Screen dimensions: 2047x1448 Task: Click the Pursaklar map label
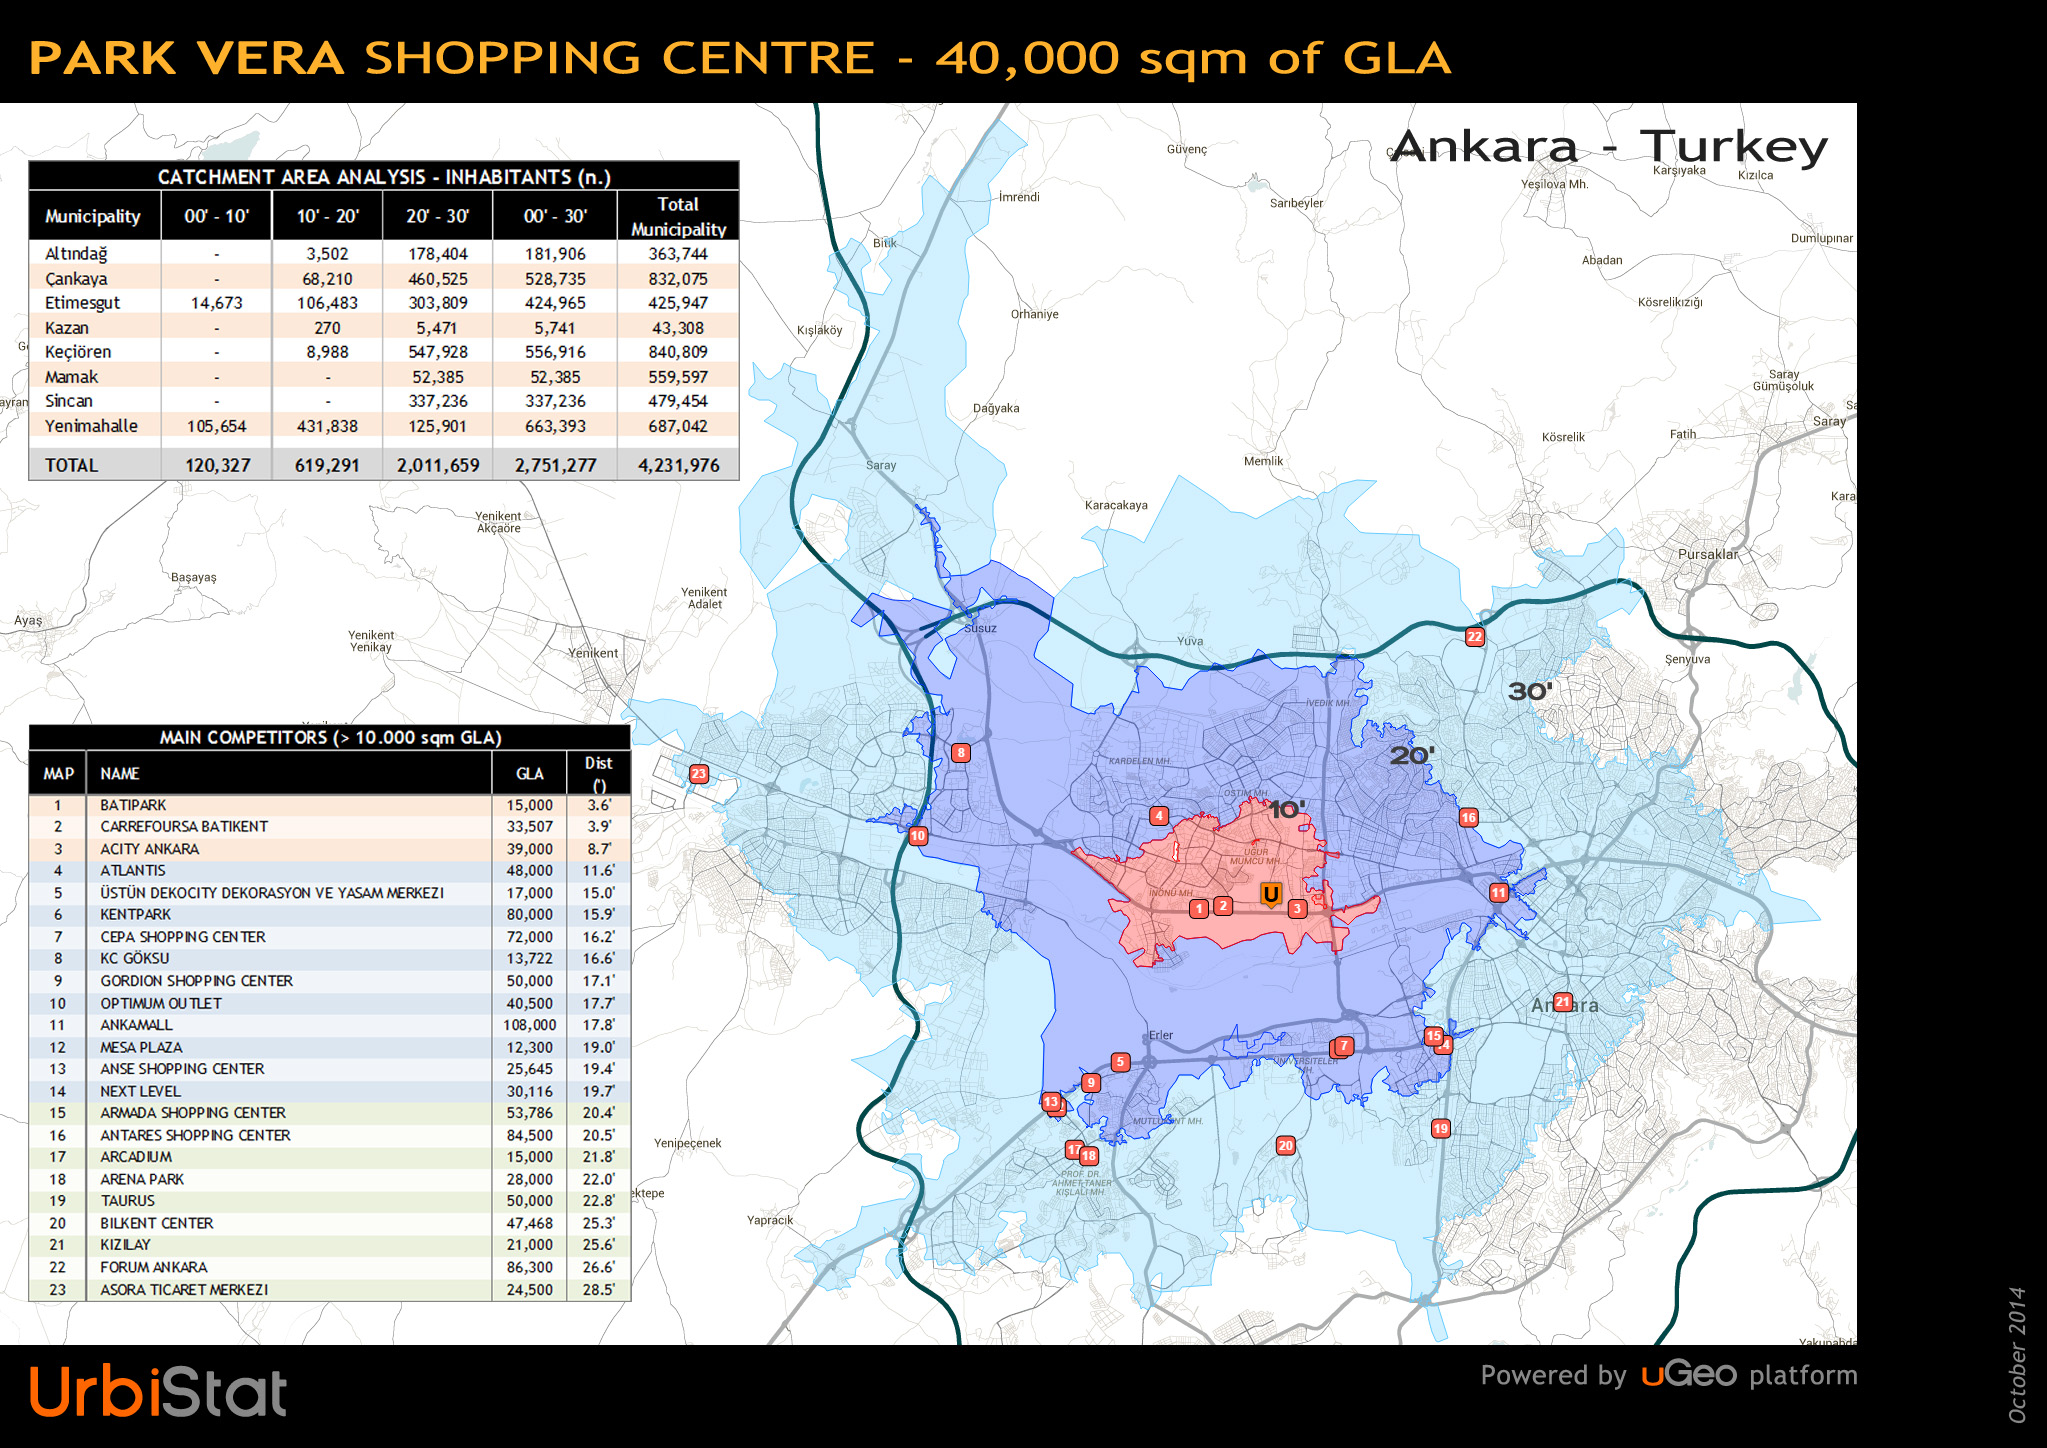[x=1708, y=554]
